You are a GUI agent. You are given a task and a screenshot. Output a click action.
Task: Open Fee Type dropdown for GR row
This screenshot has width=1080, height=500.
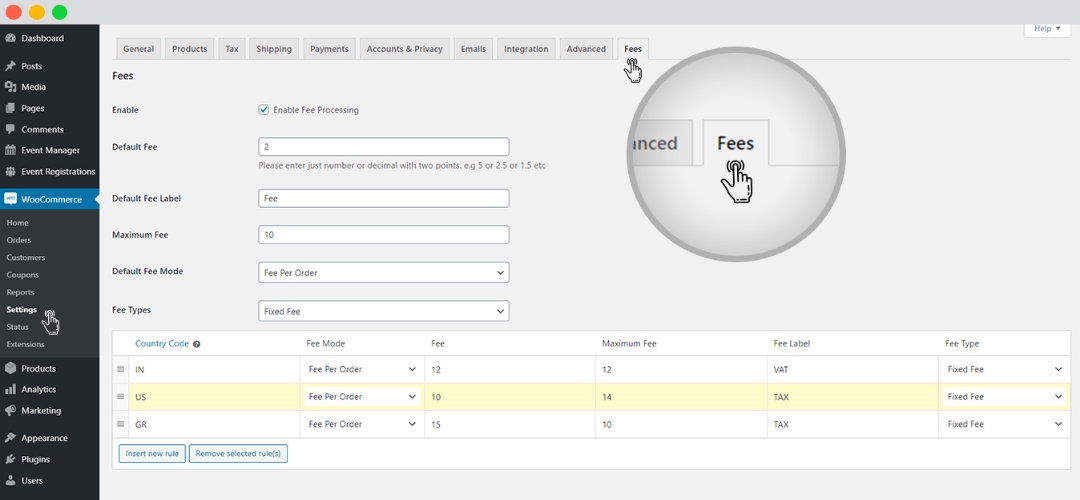[1004, 424]
